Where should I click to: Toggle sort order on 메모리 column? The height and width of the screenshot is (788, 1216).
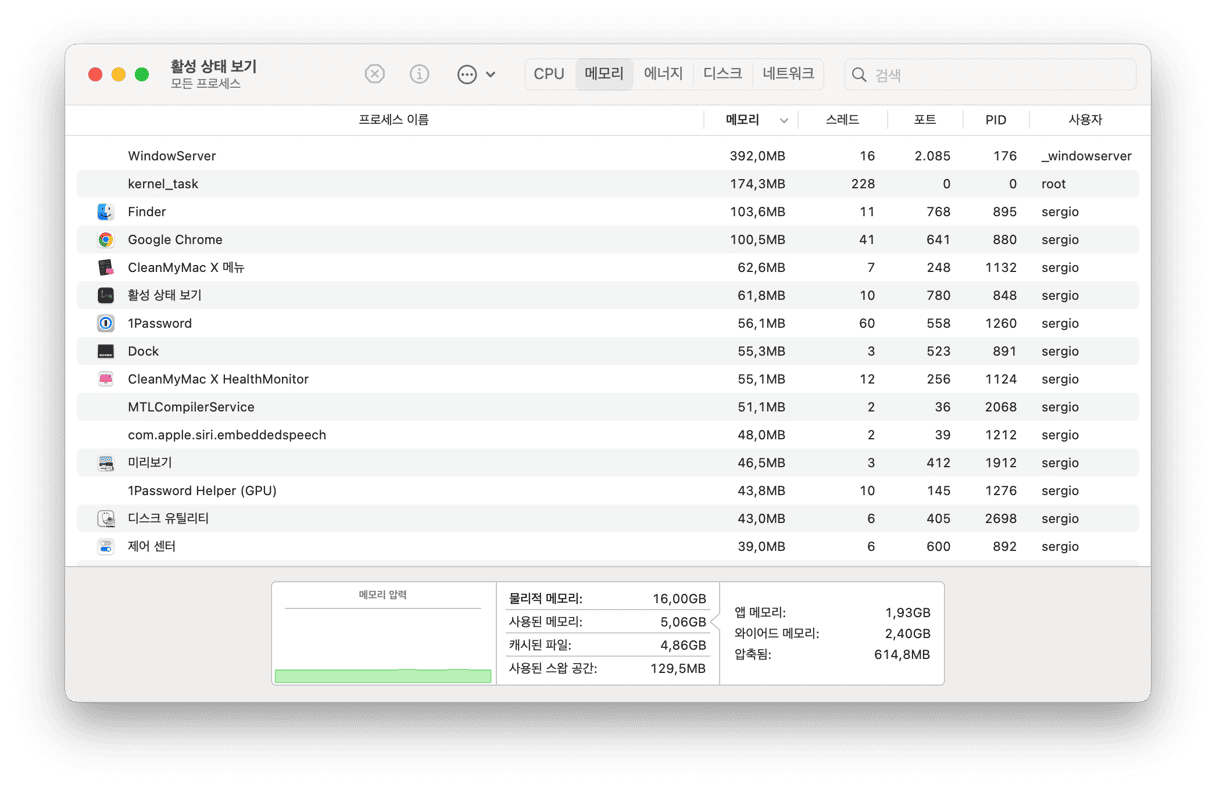coord(751,120)
